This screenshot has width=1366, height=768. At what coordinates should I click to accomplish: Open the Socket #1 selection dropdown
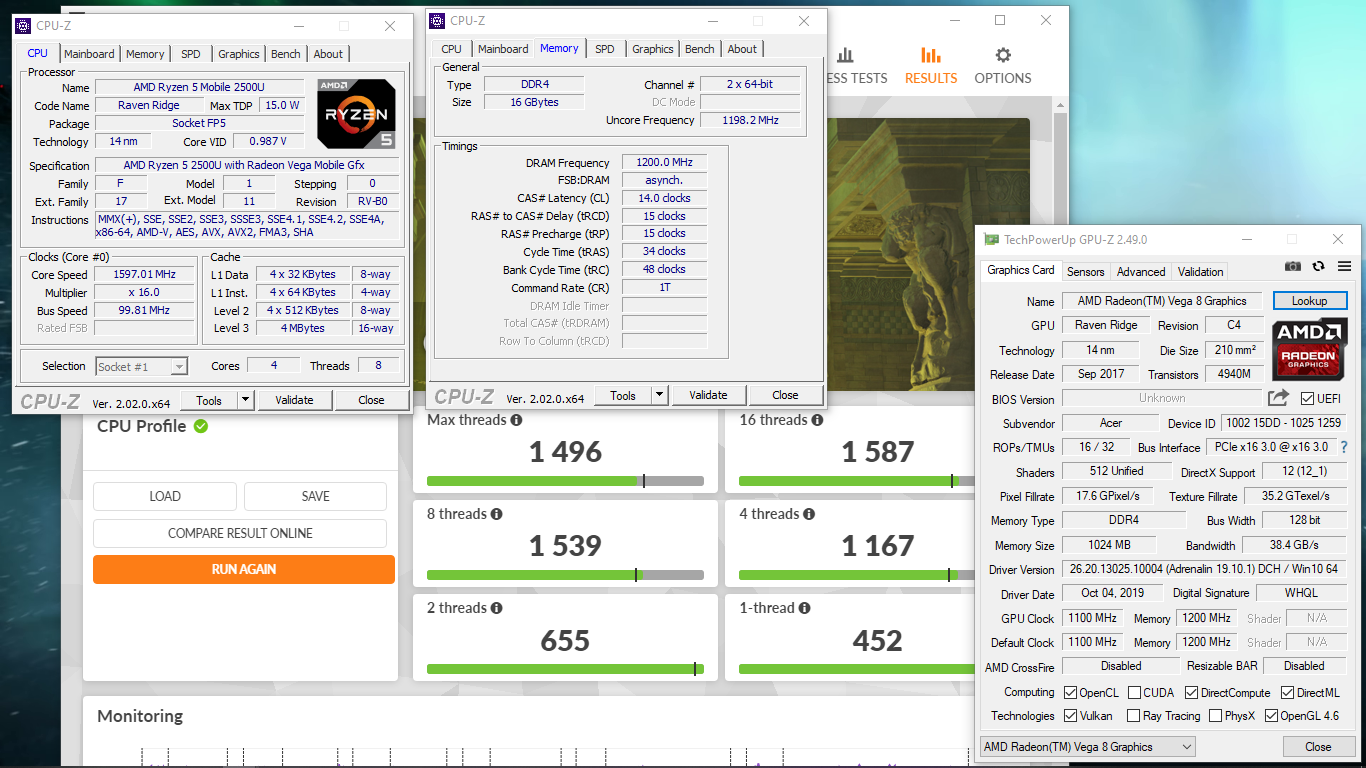(x=141, y=367)
